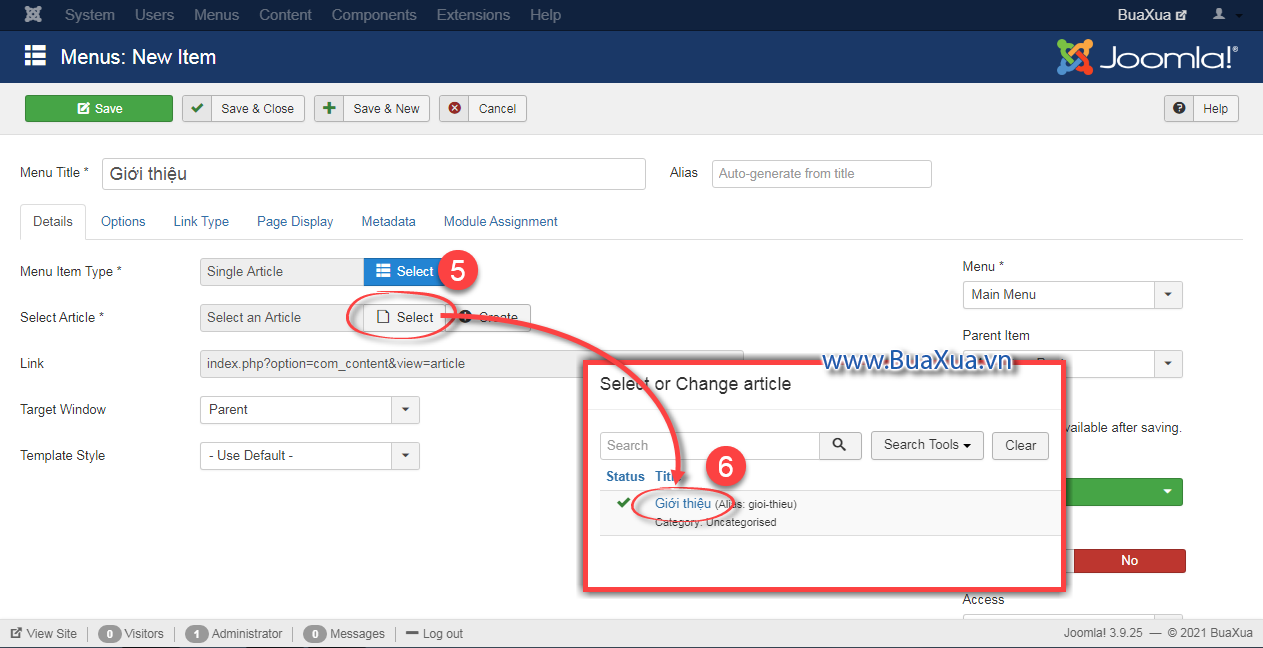
Task: Click the Menu Title input field
Action: tap(374, 173)
